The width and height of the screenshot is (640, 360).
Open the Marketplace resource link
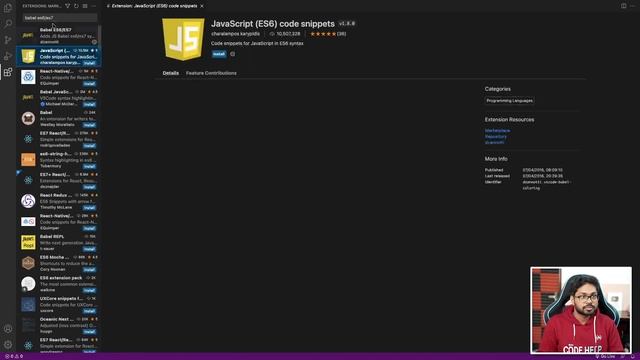498,131
